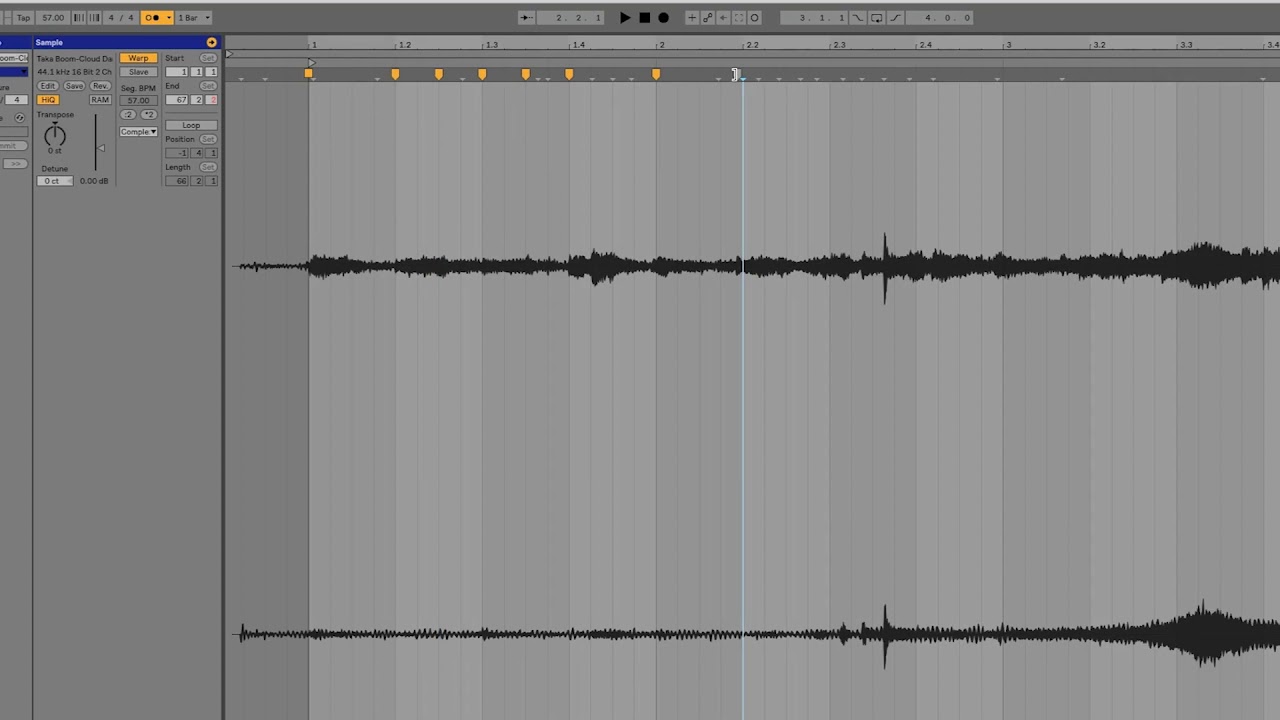Open the 1 Bar quantization dropdown

(193, 17)
